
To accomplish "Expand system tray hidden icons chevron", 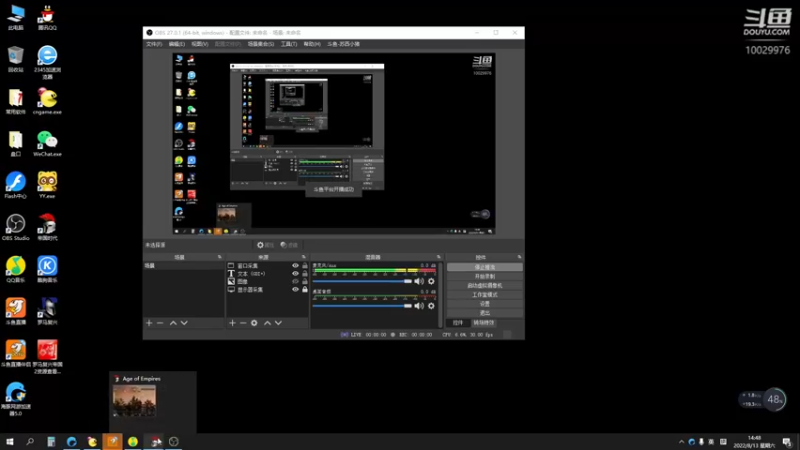I will [681, 442].
